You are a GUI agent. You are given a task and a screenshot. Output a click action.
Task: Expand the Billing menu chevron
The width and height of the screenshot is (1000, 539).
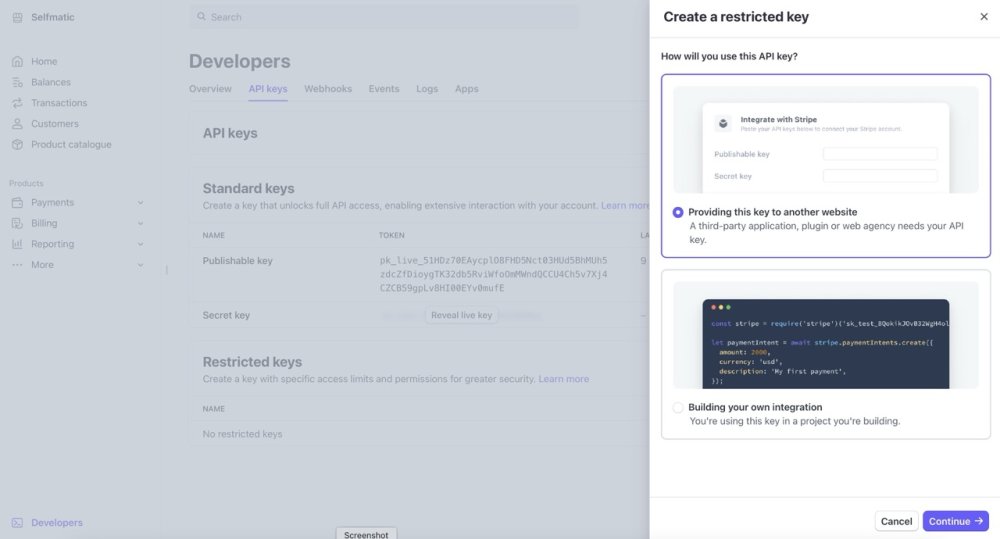pyautogui.click(x=140, y=223)
